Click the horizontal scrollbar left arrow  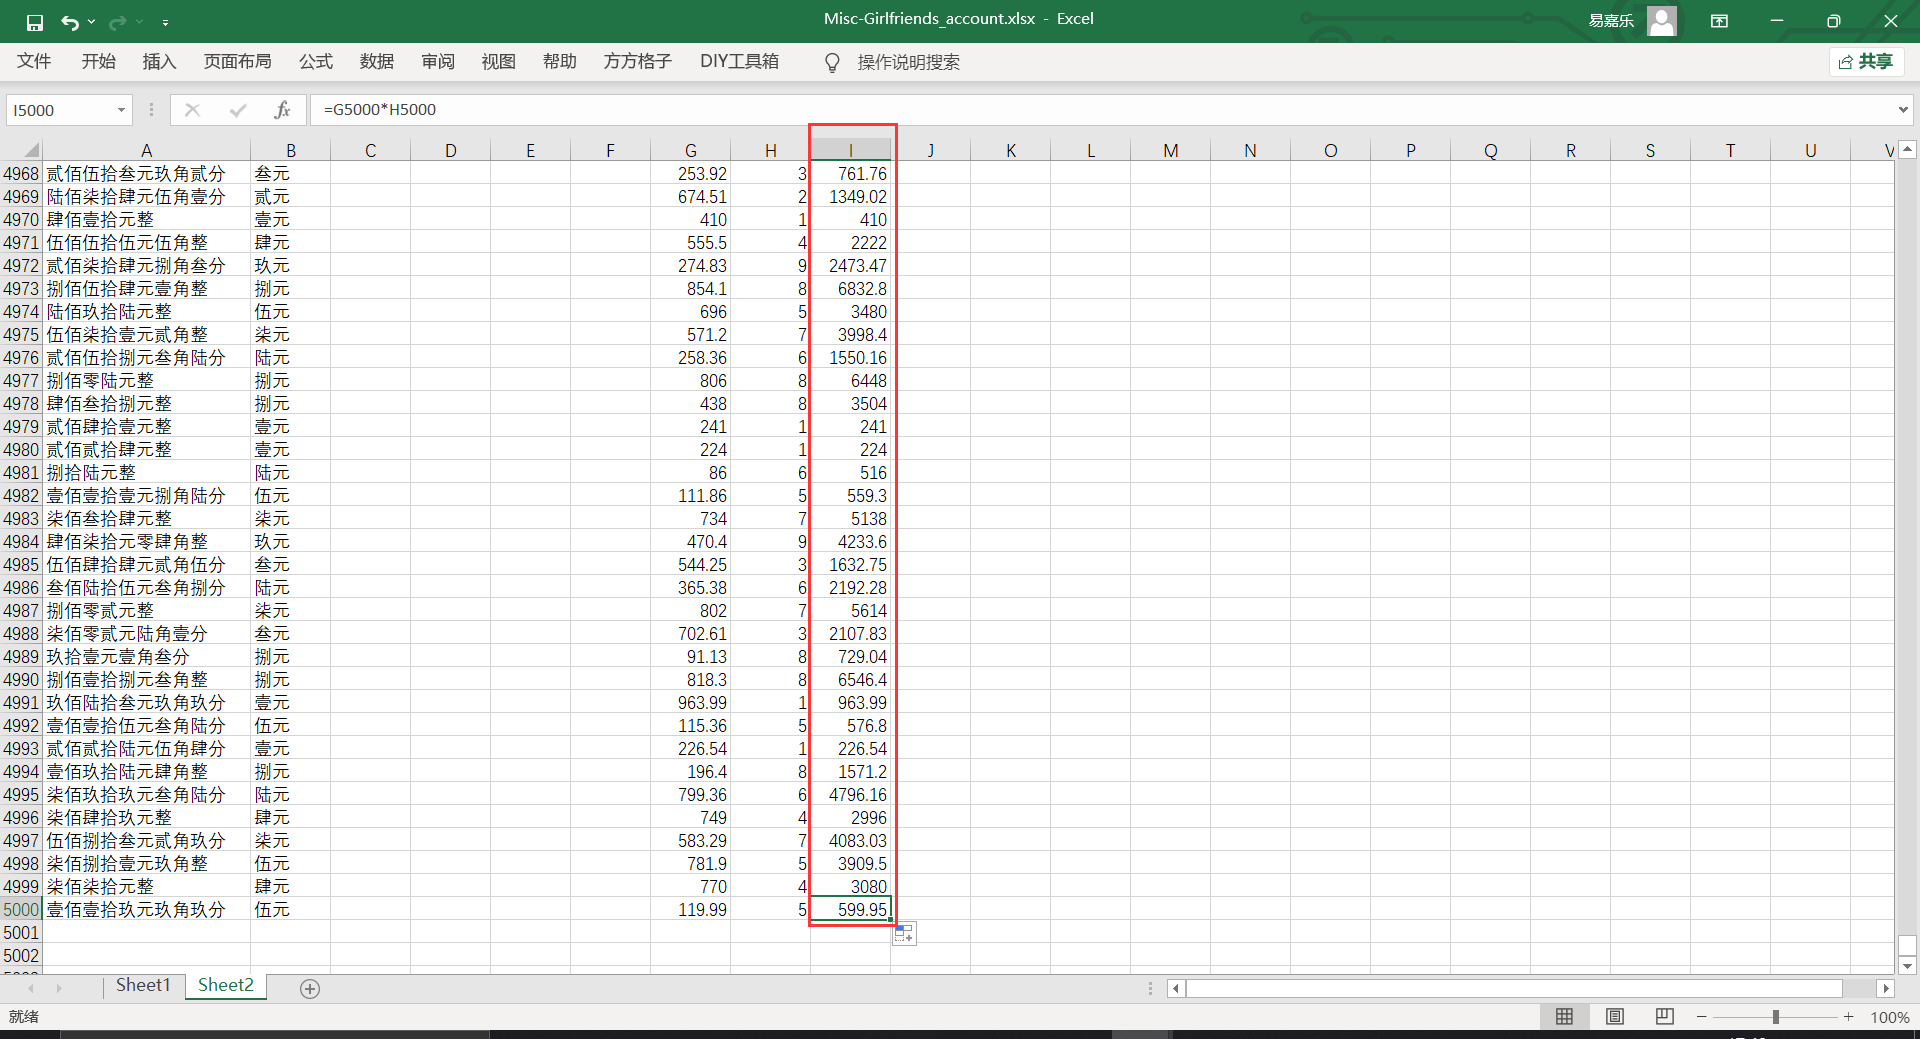click(x=1176, y=989)
